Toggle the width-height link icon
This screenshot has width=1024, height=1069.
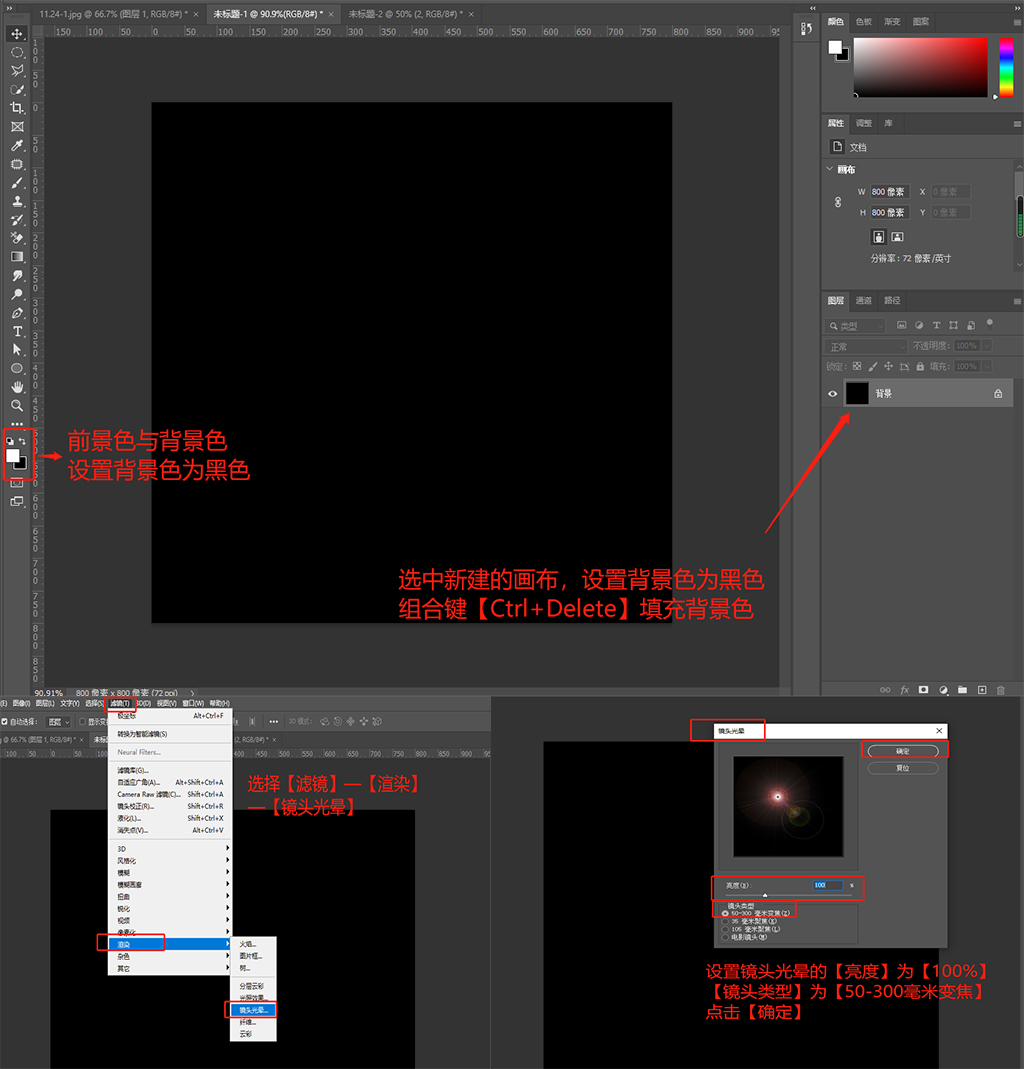[838, 202]
